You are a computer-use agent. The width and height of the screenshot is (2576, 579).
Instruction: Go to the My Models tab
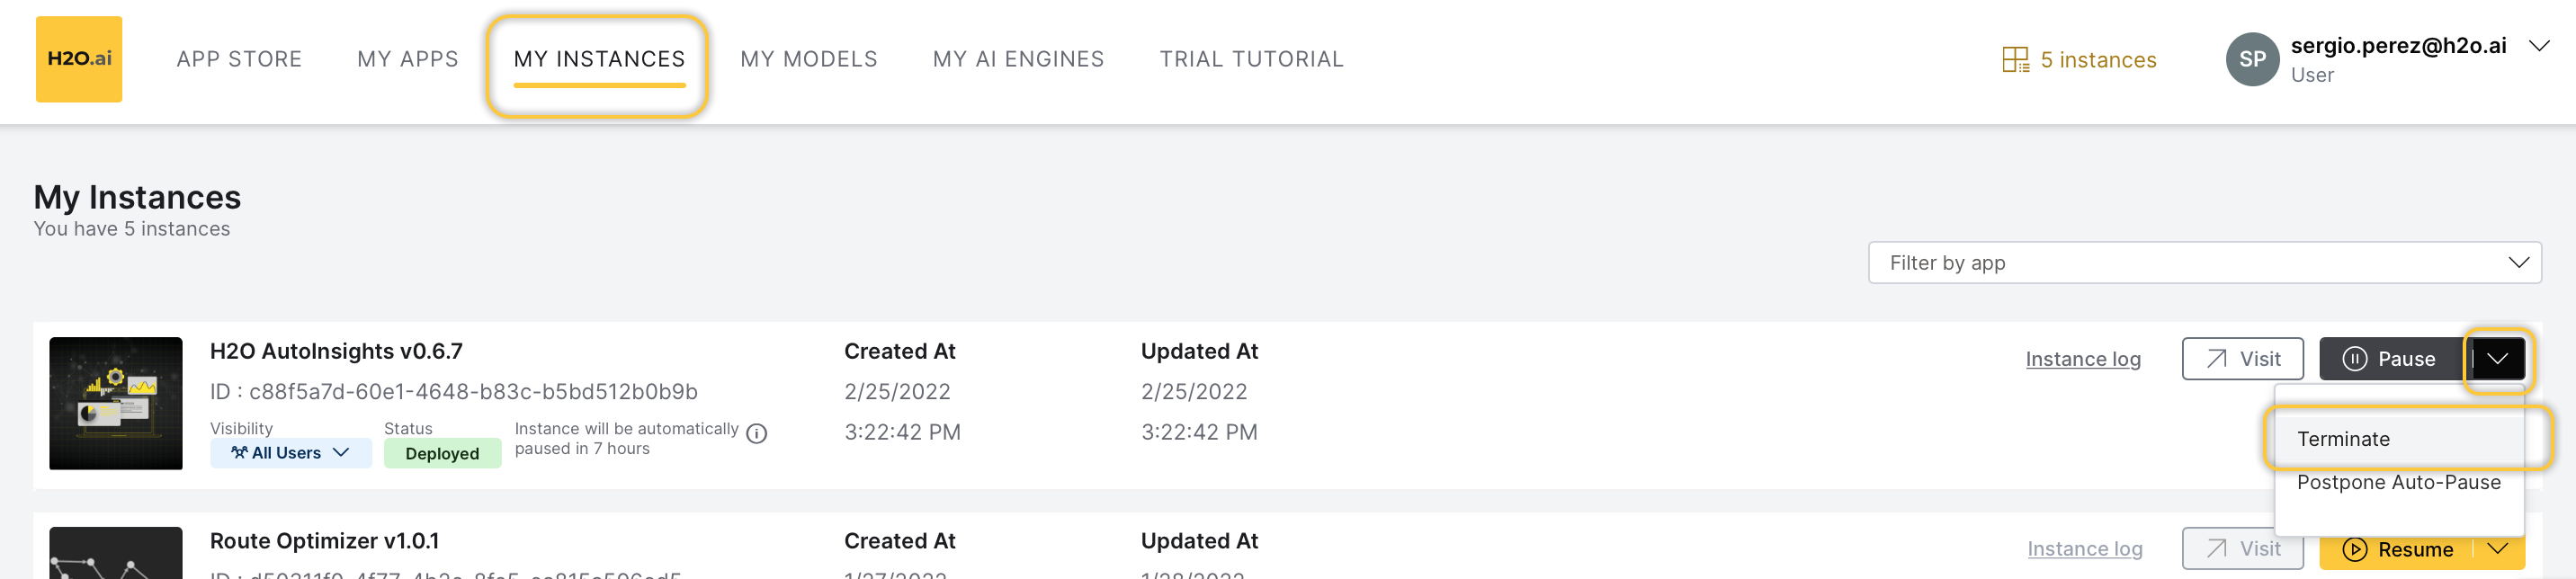click(809, 59)
